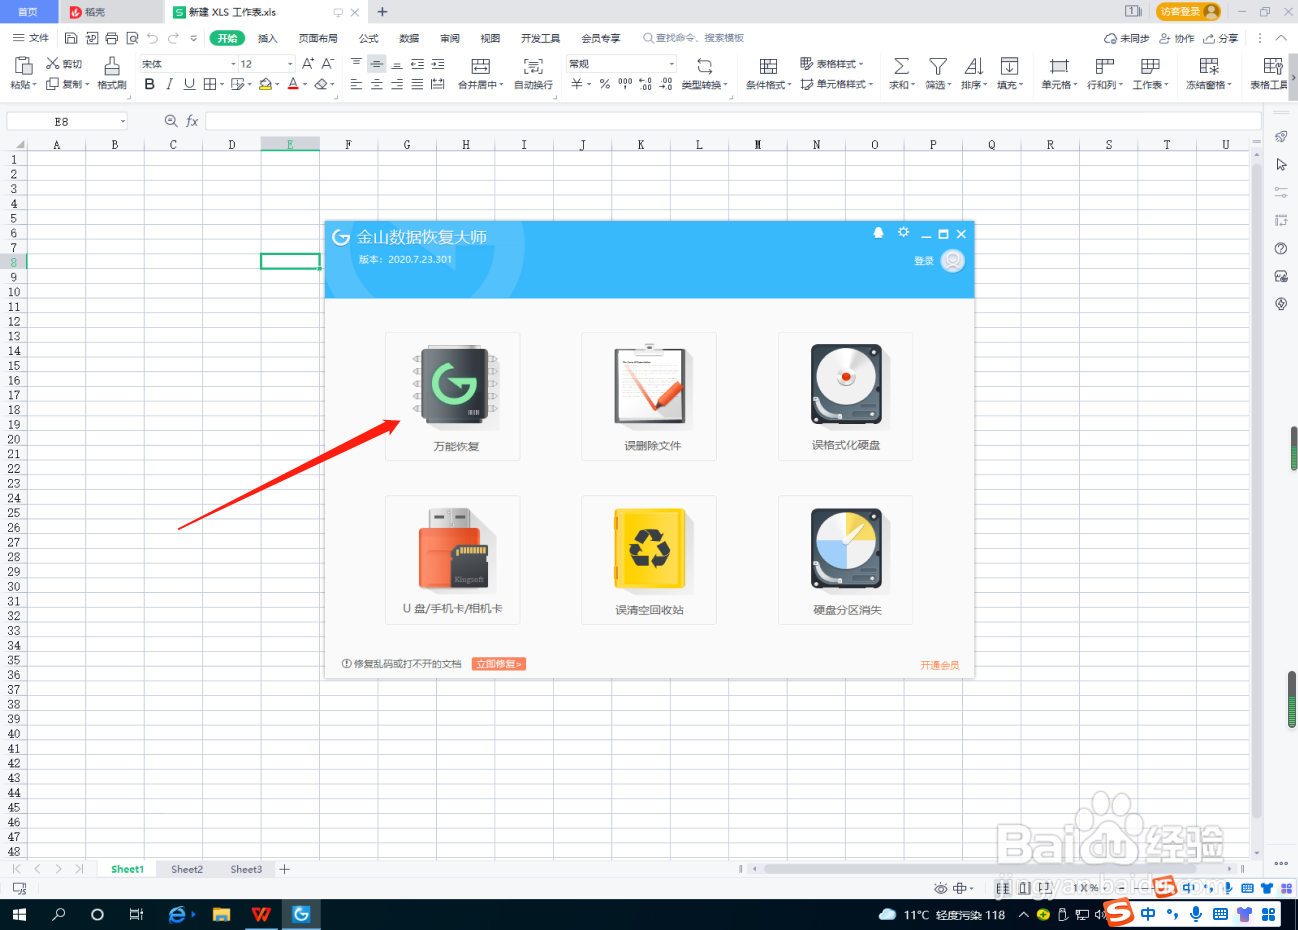This screenshot has height=930, width=1298.
Task: Click the center align icon
Action: [x=377, y=85]
